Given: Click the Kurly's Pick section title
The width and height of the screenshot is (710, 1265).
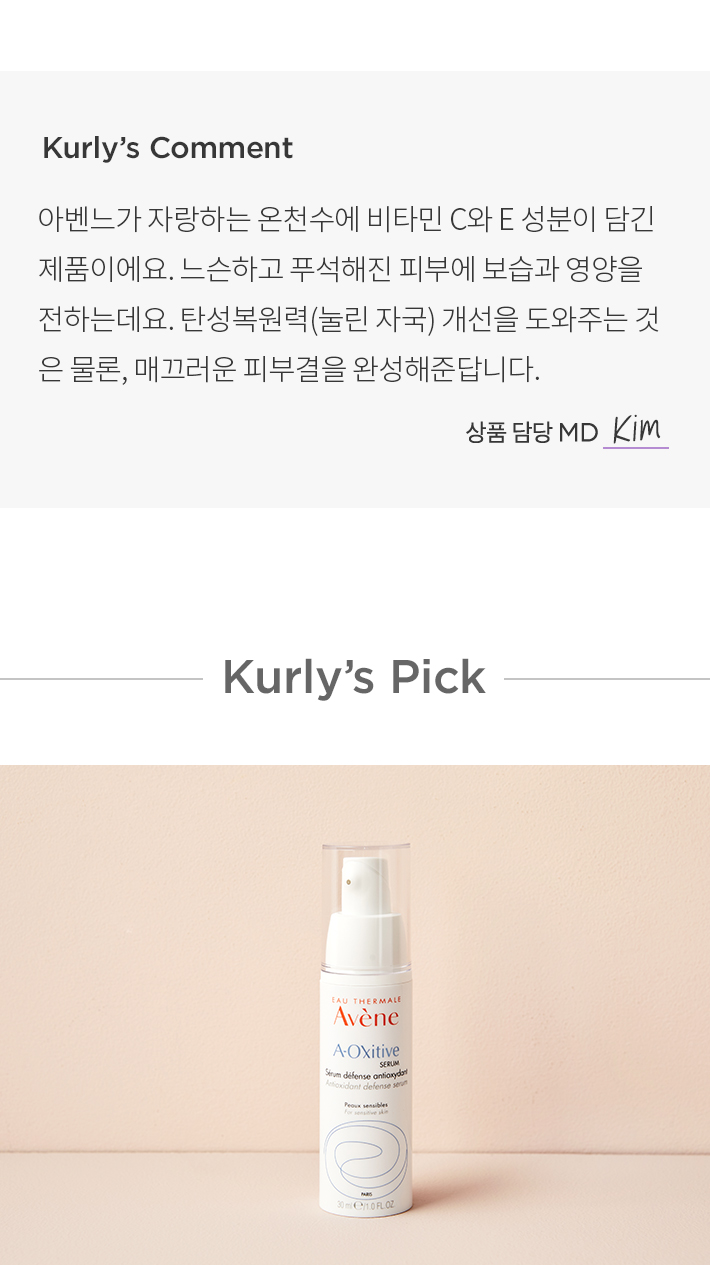Looking at the screenshot, I should [x=353, y=677].
